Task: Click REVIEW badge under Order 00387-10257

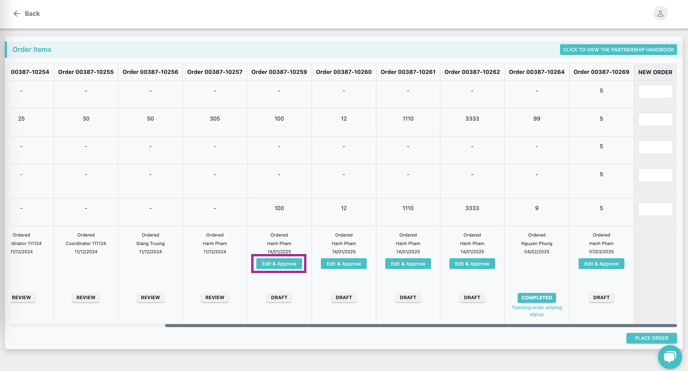Action: point(215,297)
